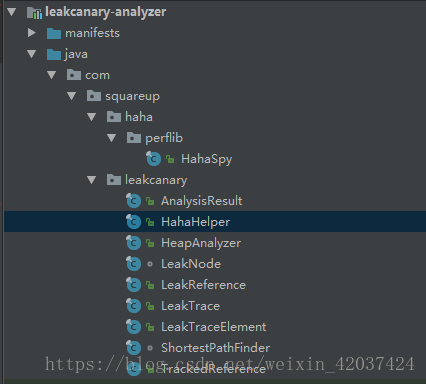
Task: Click the public lock icon beside LeakReference
Action: [x=150, y=285]
